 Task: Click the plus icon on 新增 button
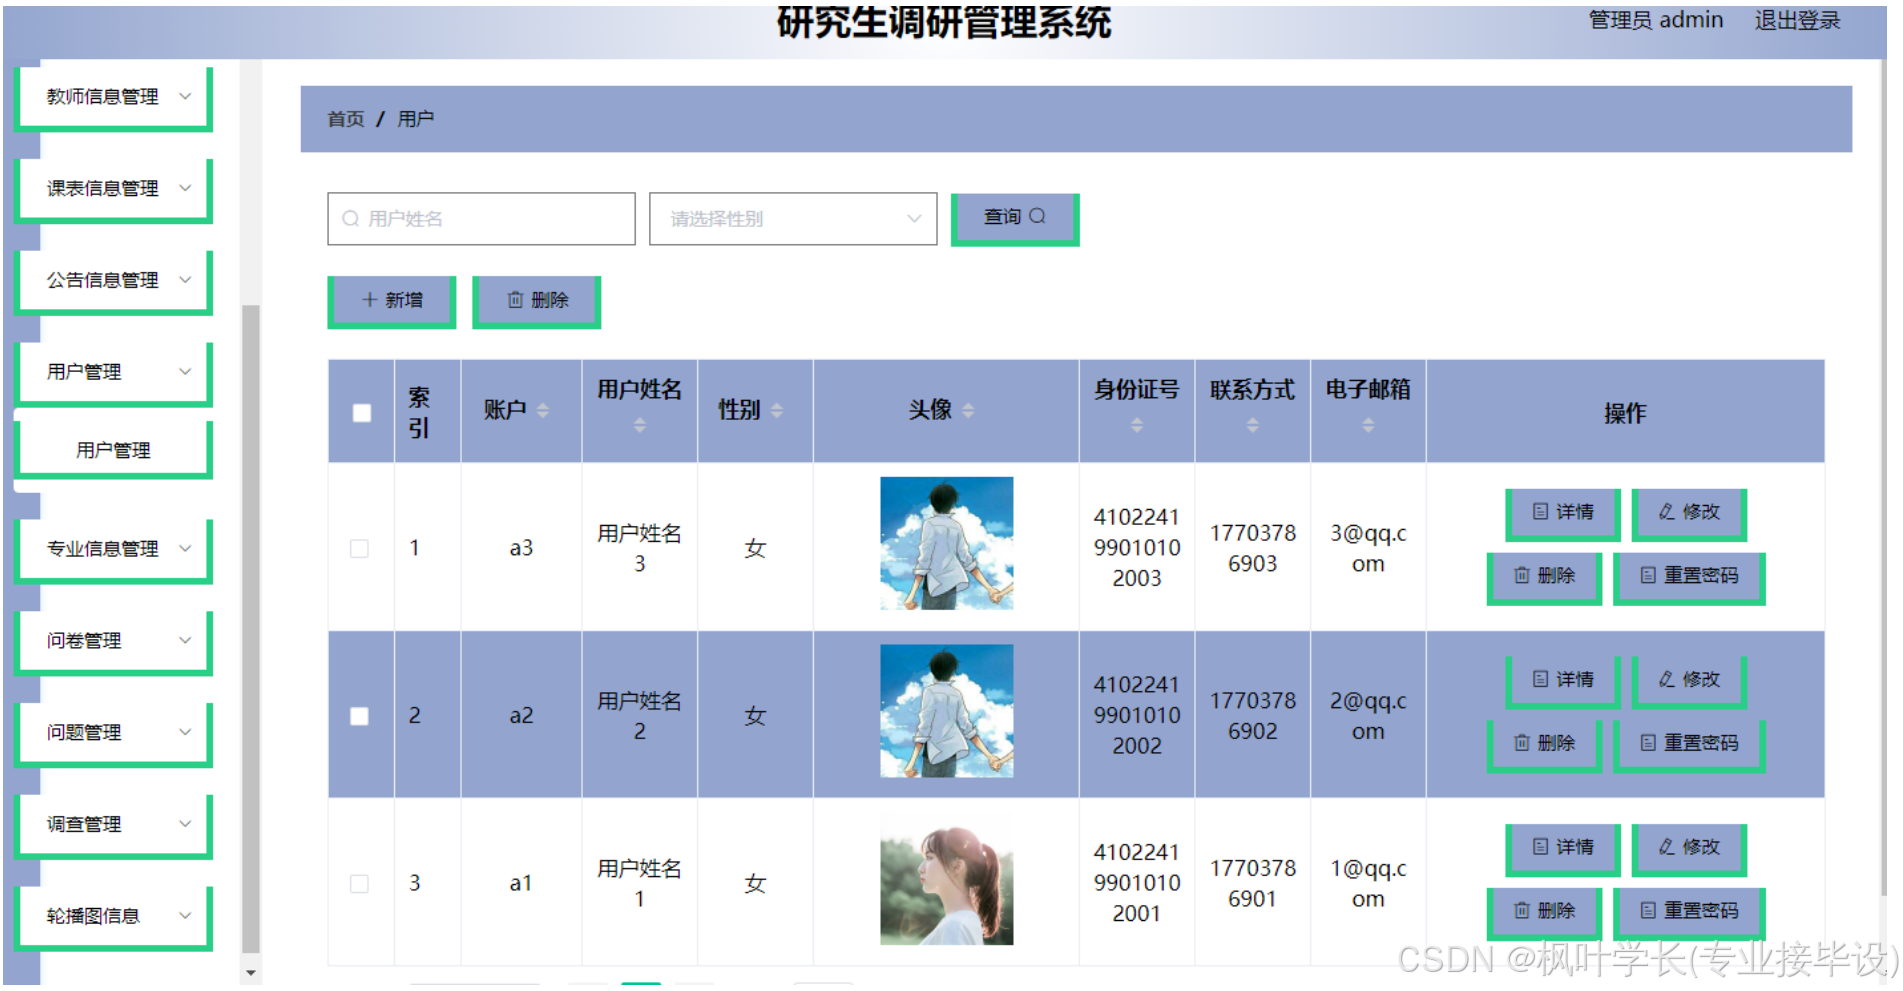(369, 300)
